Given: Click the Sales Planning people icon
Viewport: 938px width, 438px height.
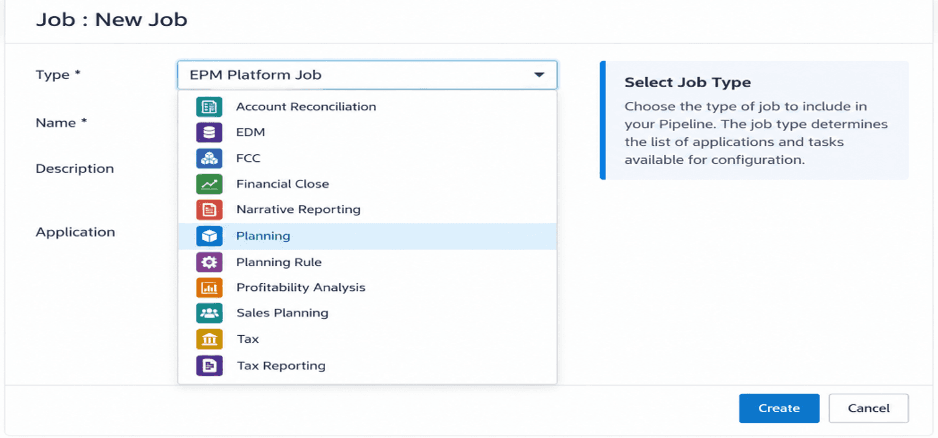Looking at the screenshot, I should [209, 313].
